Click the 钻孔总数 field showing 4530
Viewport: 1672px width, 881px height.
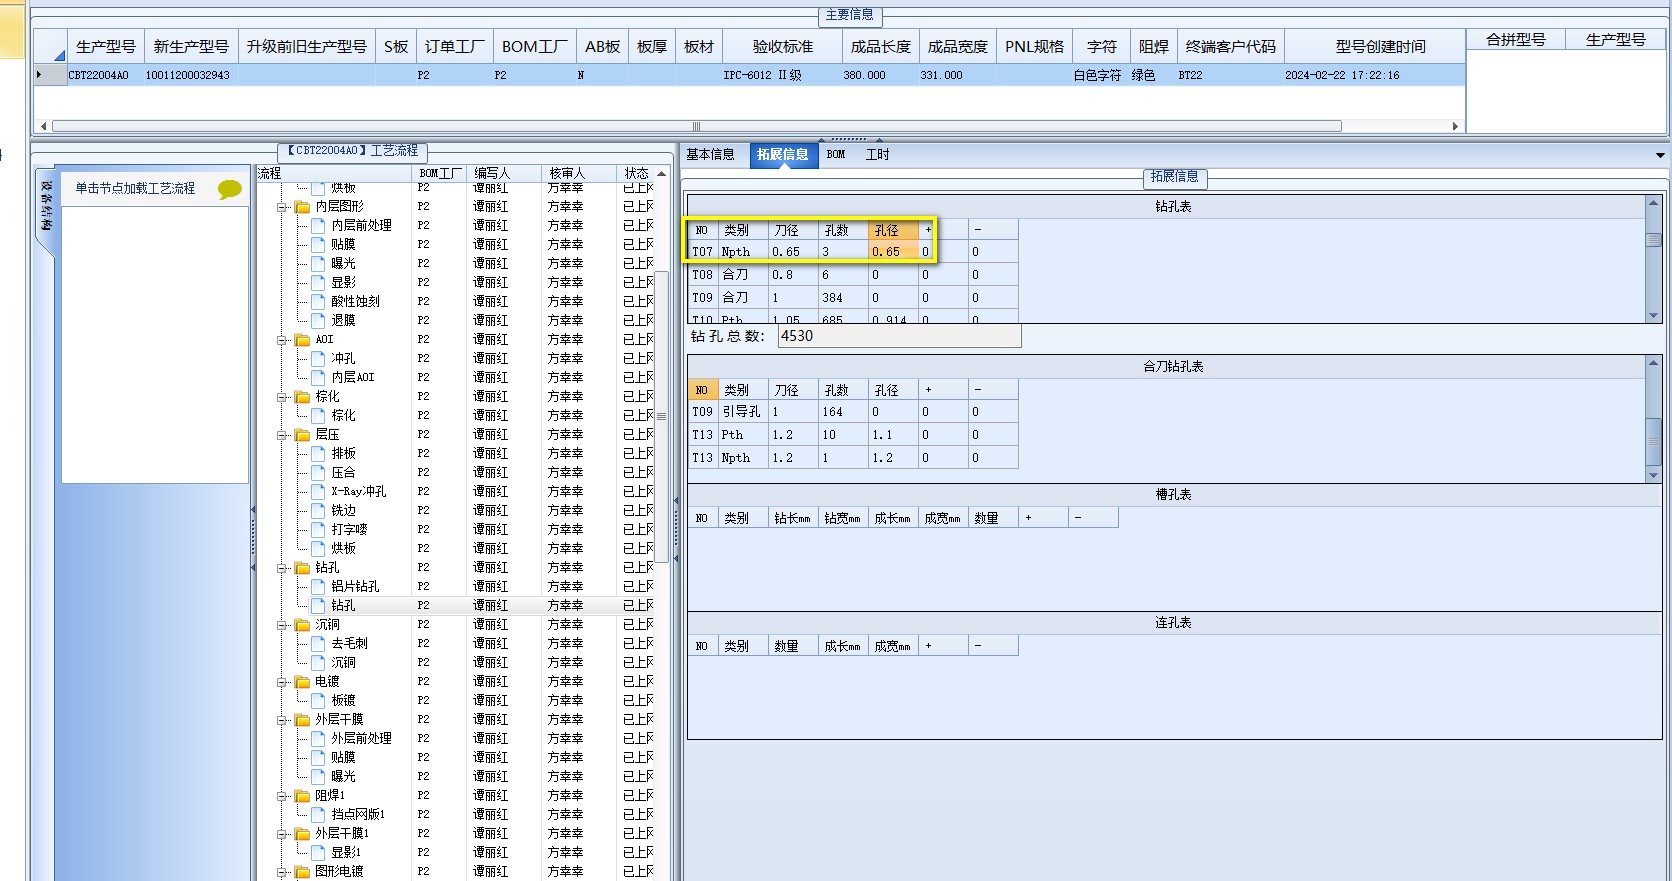tap(898, 337)
